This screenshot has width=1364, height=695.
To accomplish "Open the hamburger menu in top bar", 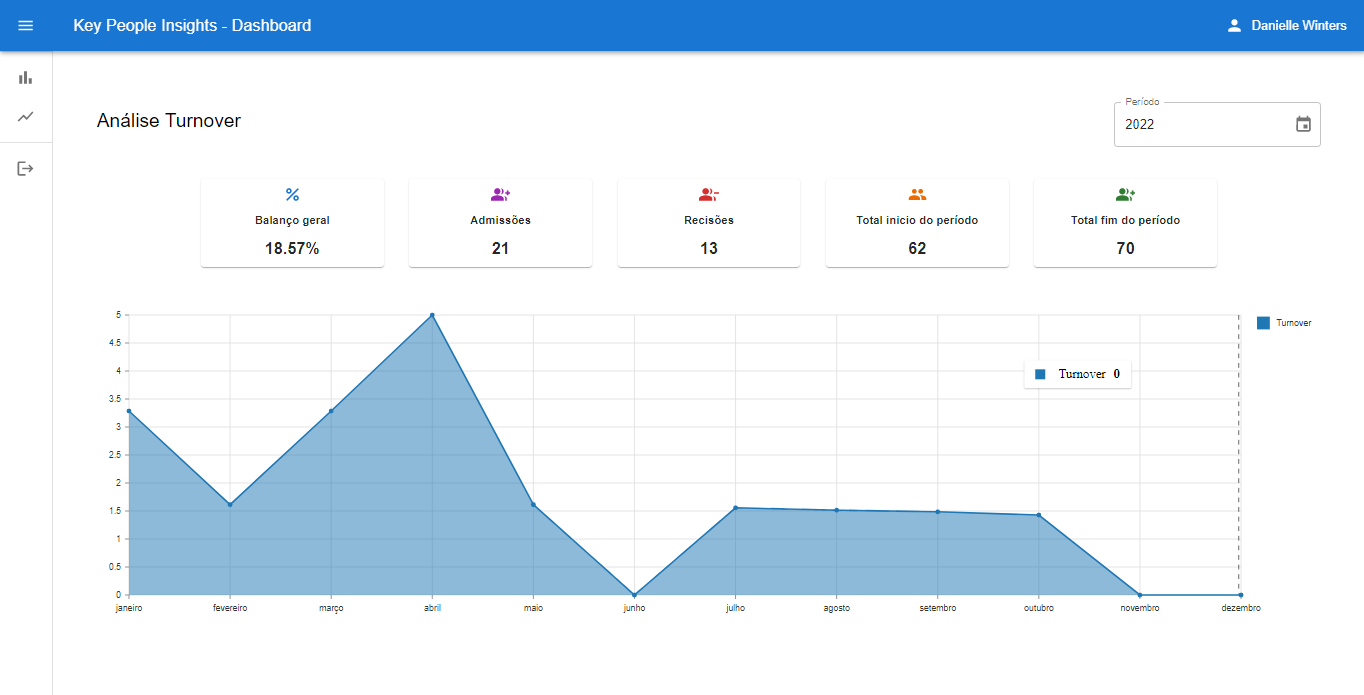I will (26, 25).
